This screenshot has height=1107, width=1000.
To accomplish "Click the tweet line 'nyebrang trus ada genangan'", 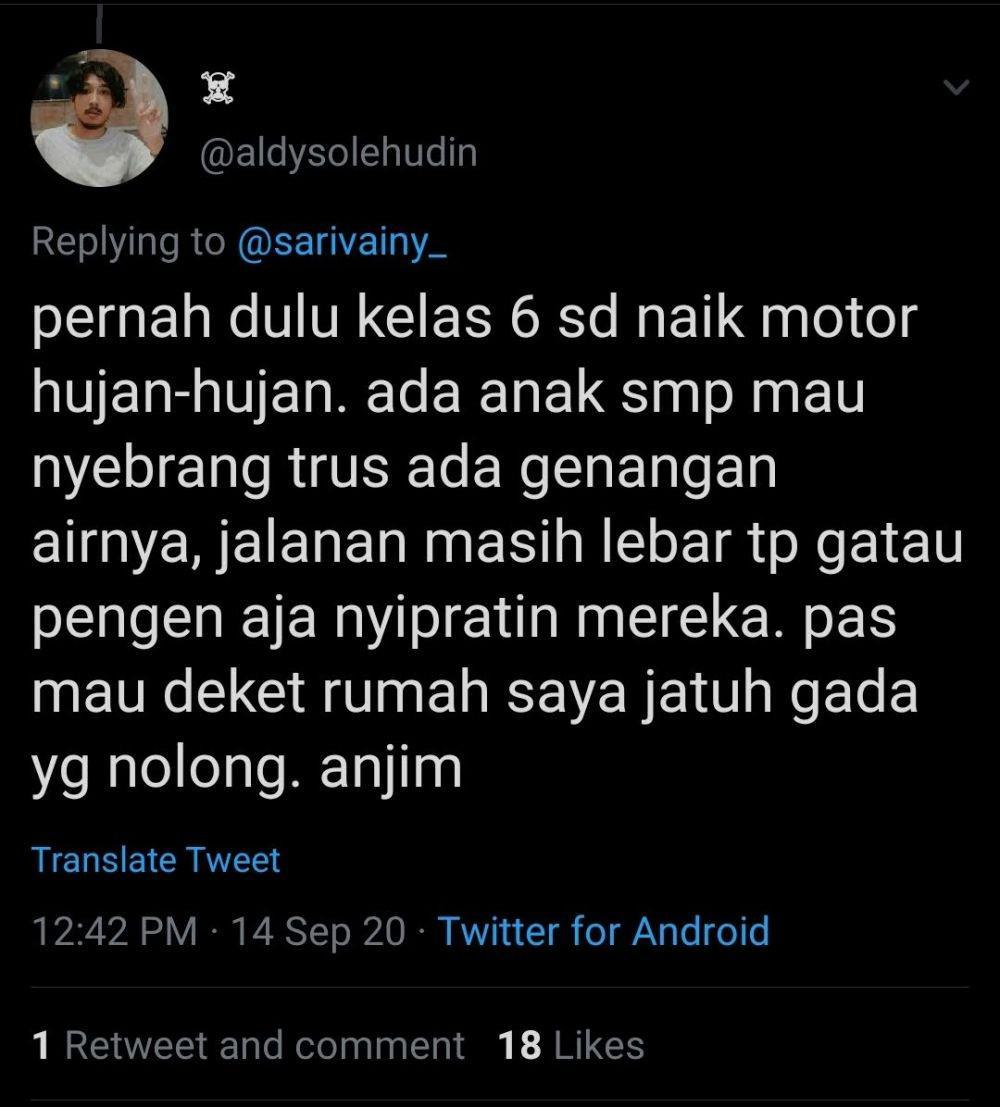I will pyautogui.click(x=404, y=470).
